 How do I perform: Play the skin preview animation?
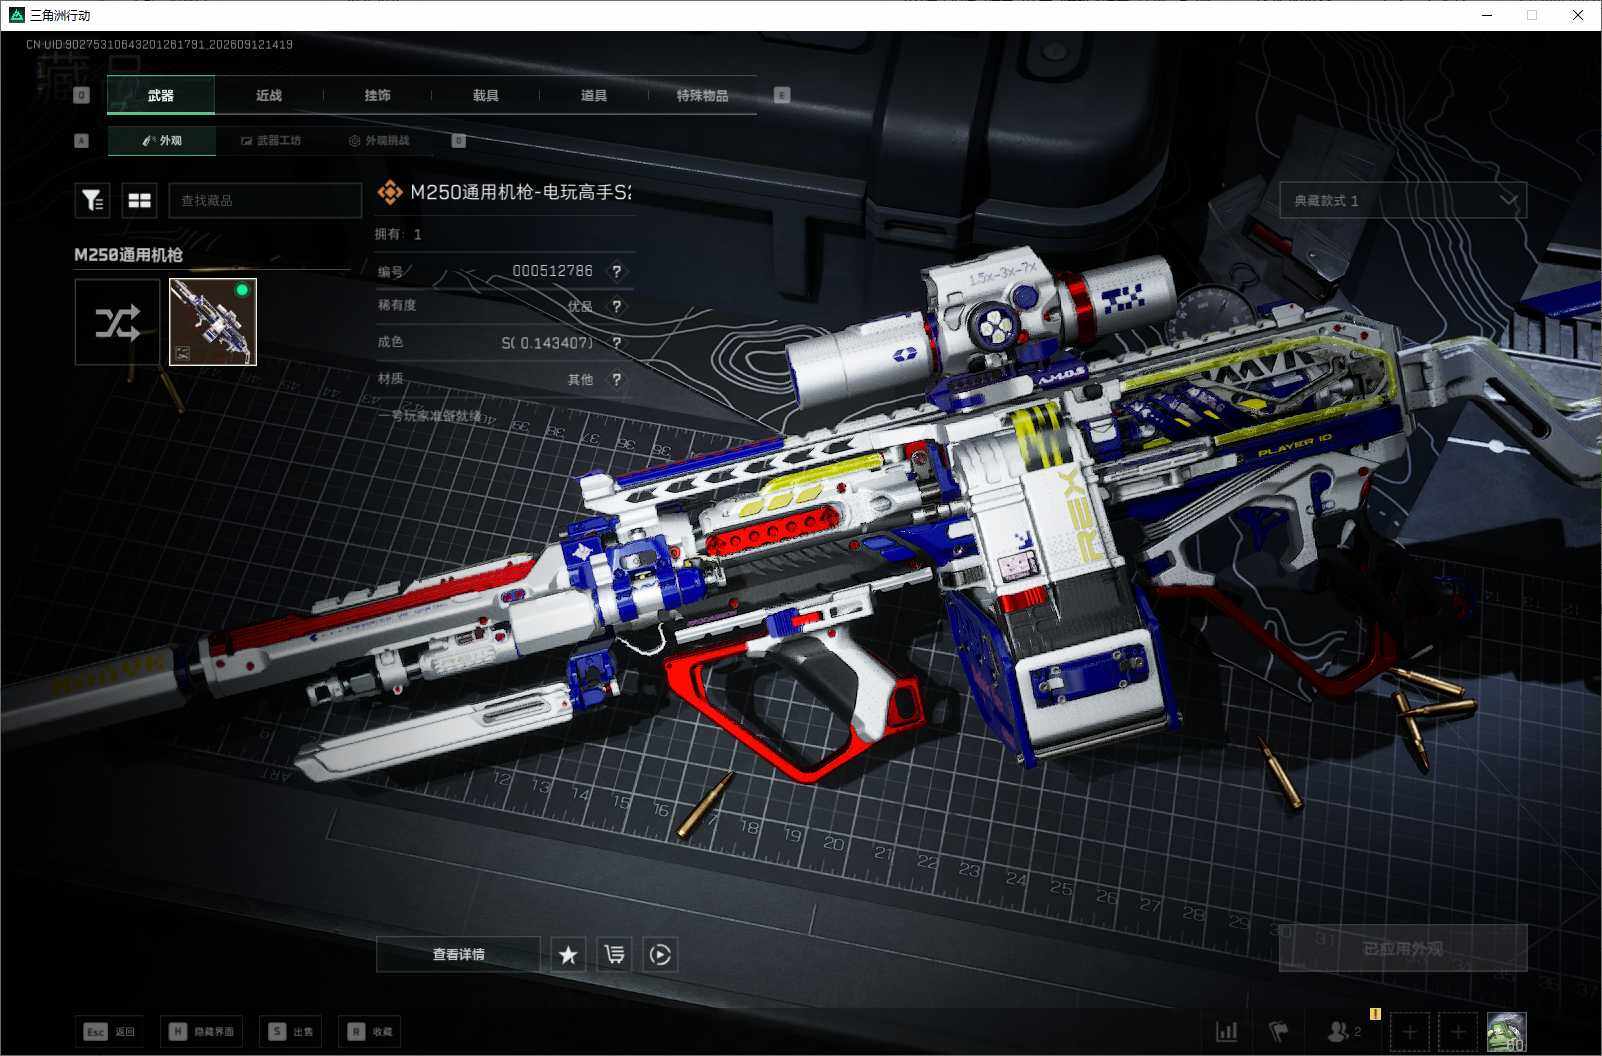point(660,954)
